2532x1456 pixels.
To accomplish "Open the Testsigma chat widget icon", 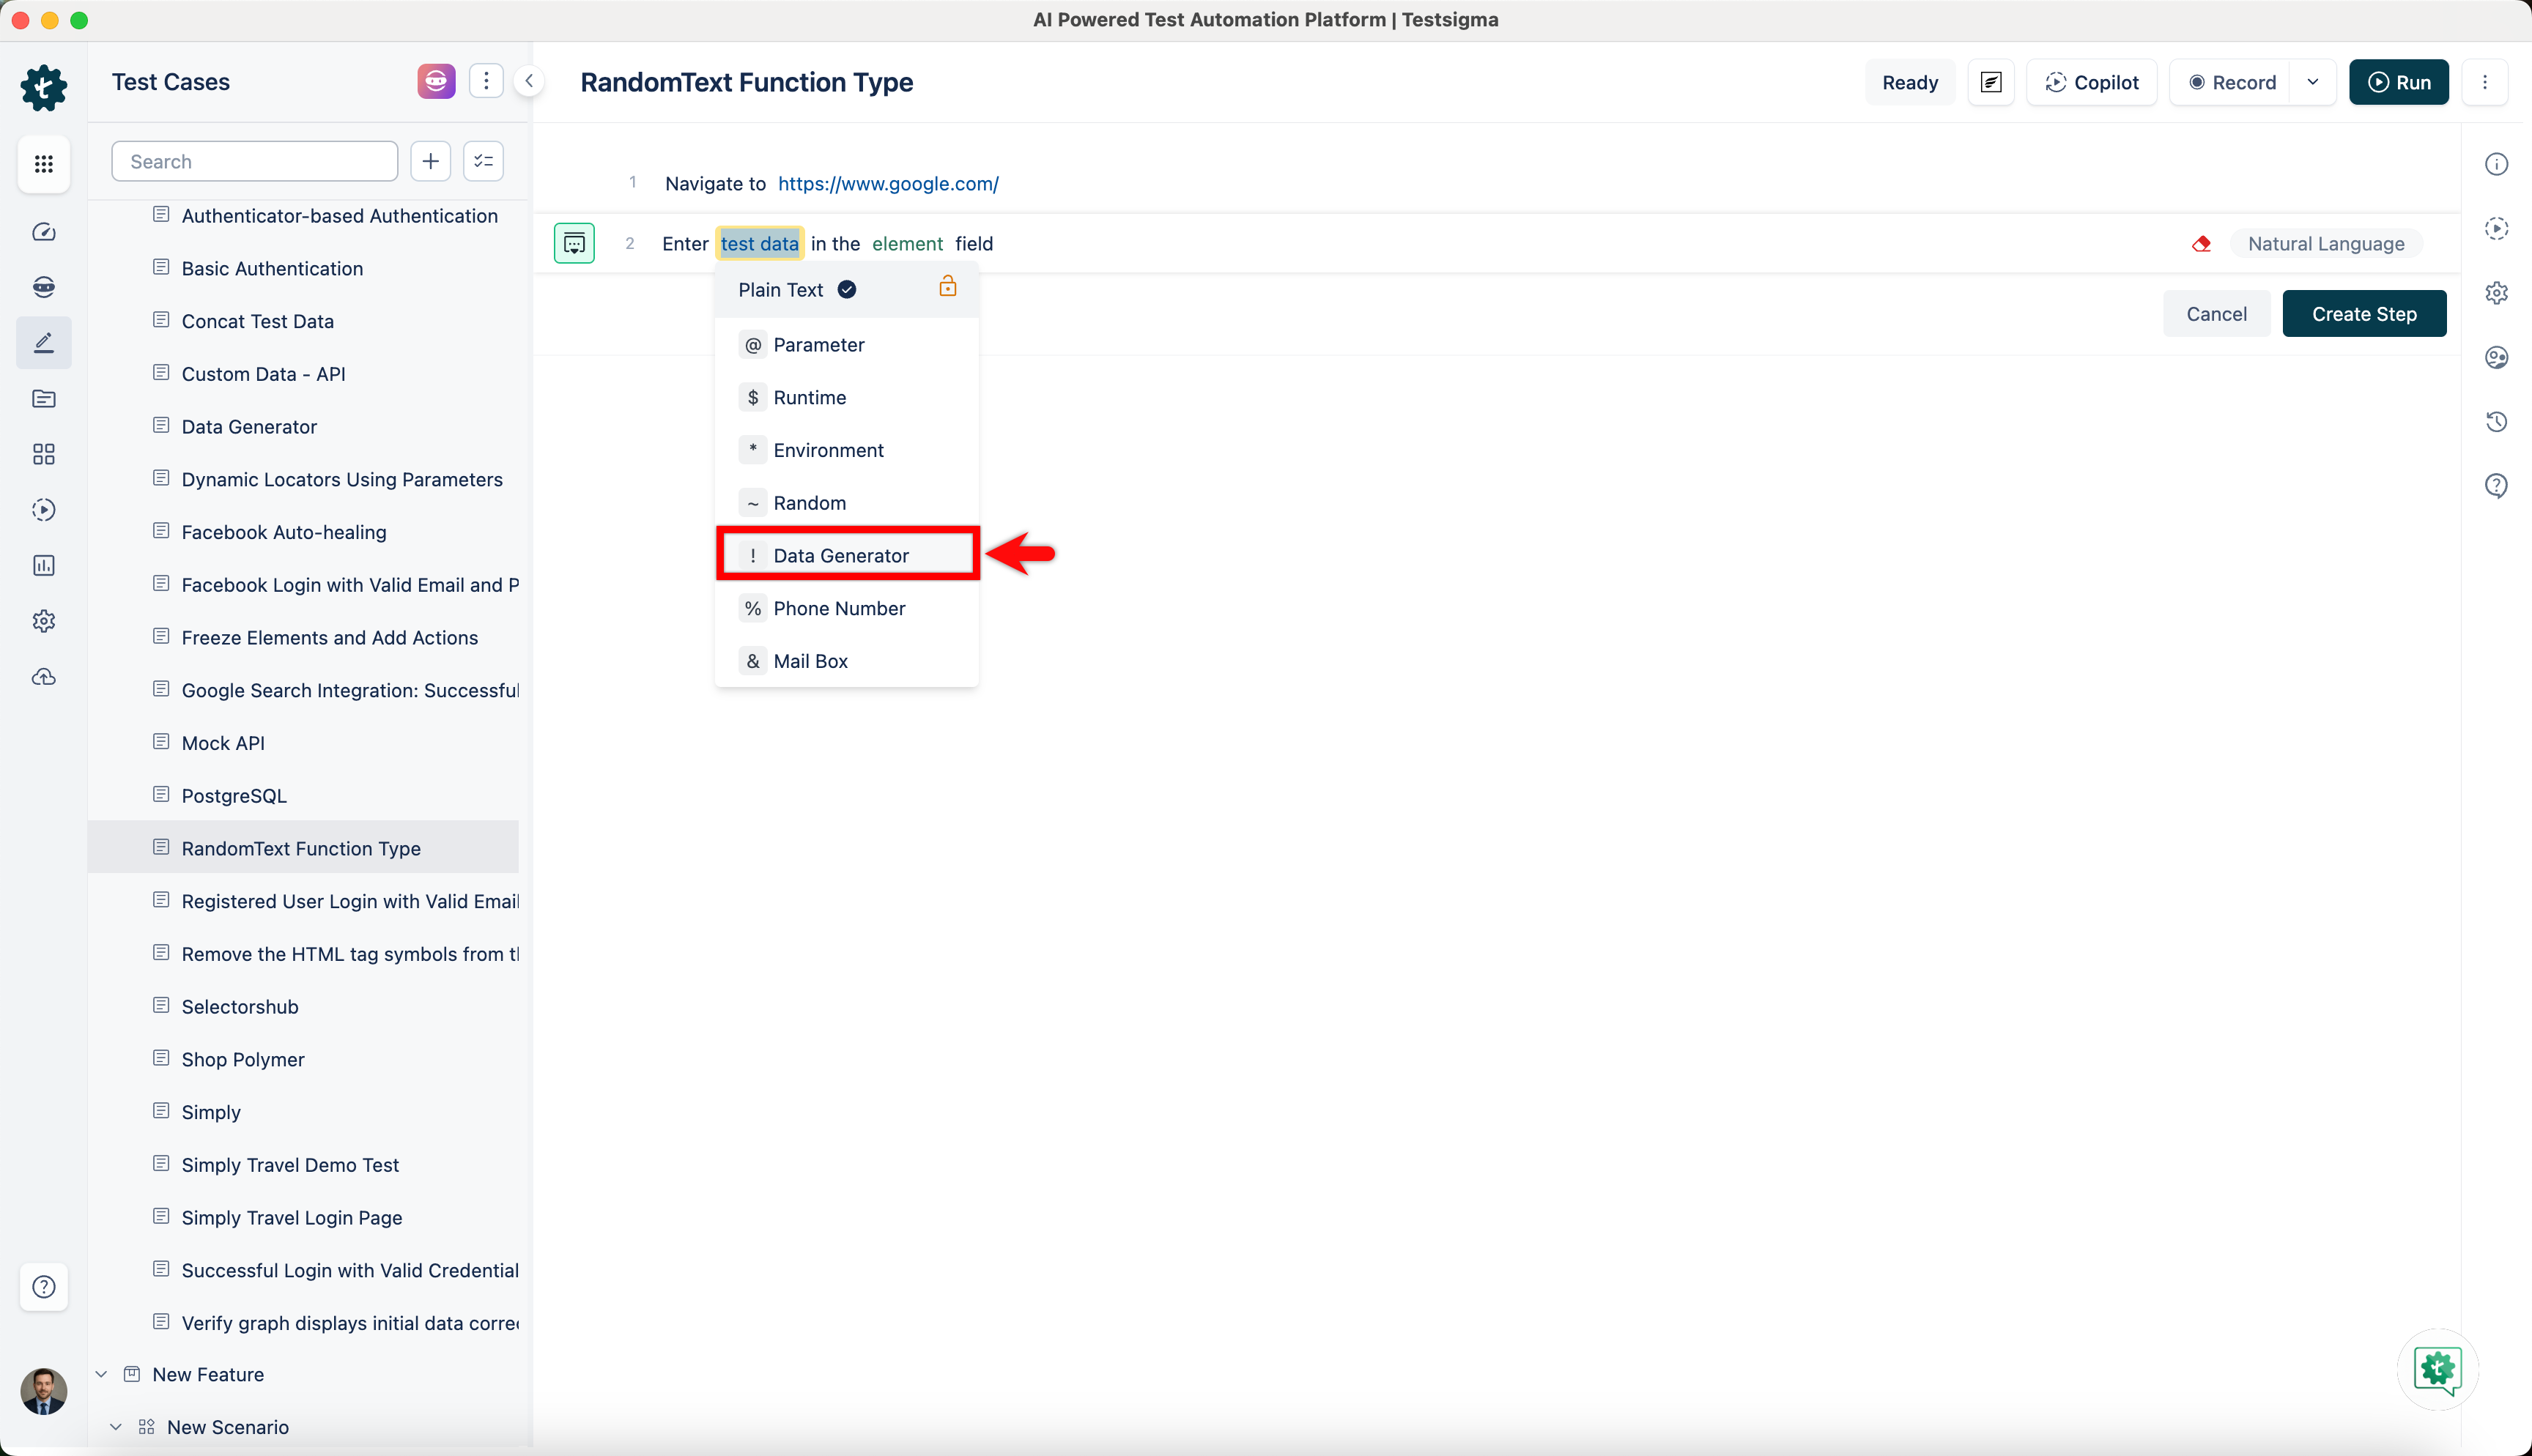I will point(2437,1369).
